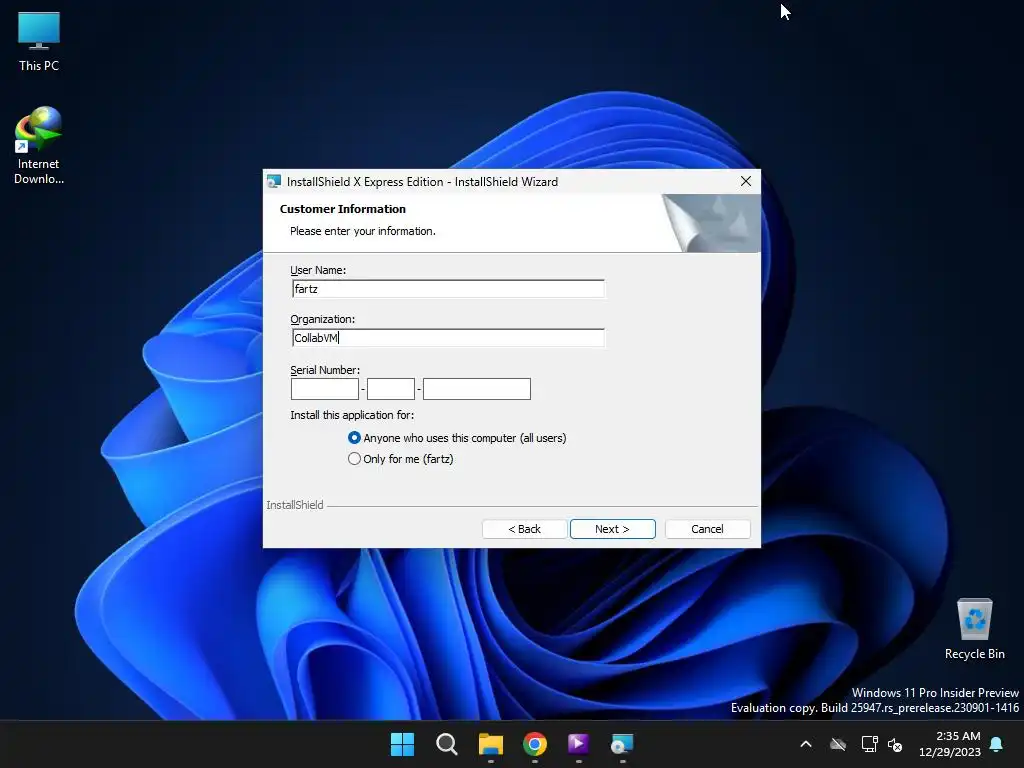Click the first Serial Number box
This screenshot has height=768, width=1024.
(325, 389)
